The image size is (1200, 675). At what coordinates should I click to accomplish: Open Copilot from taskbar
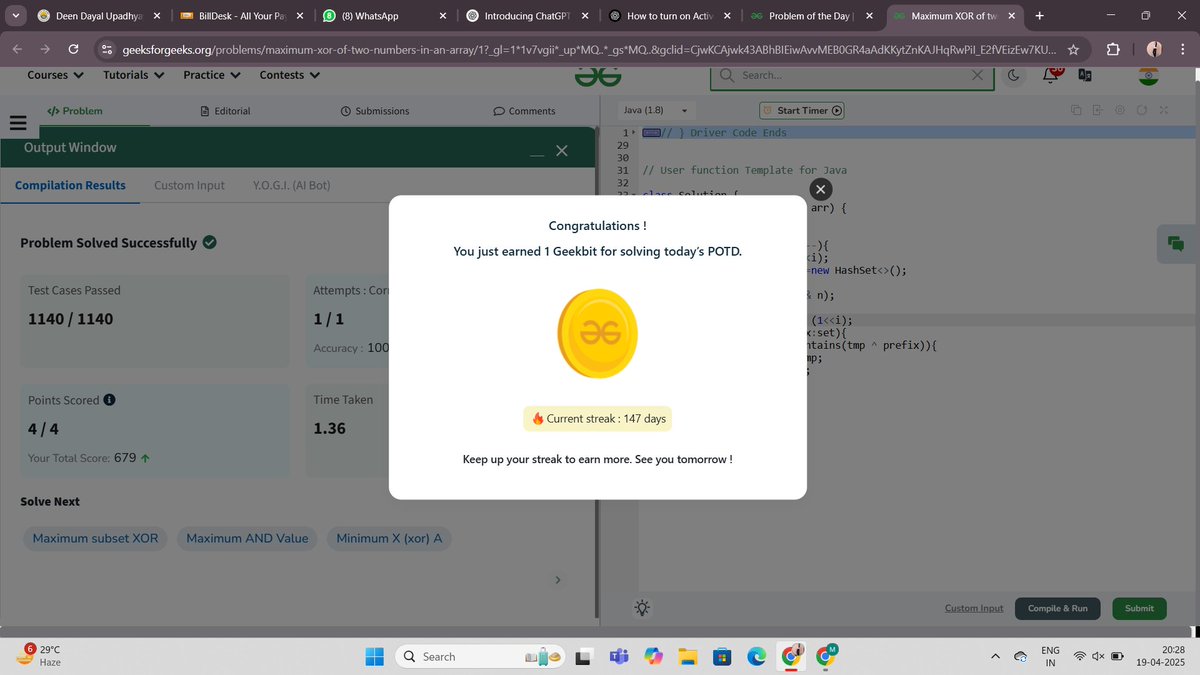click(653, 656)
